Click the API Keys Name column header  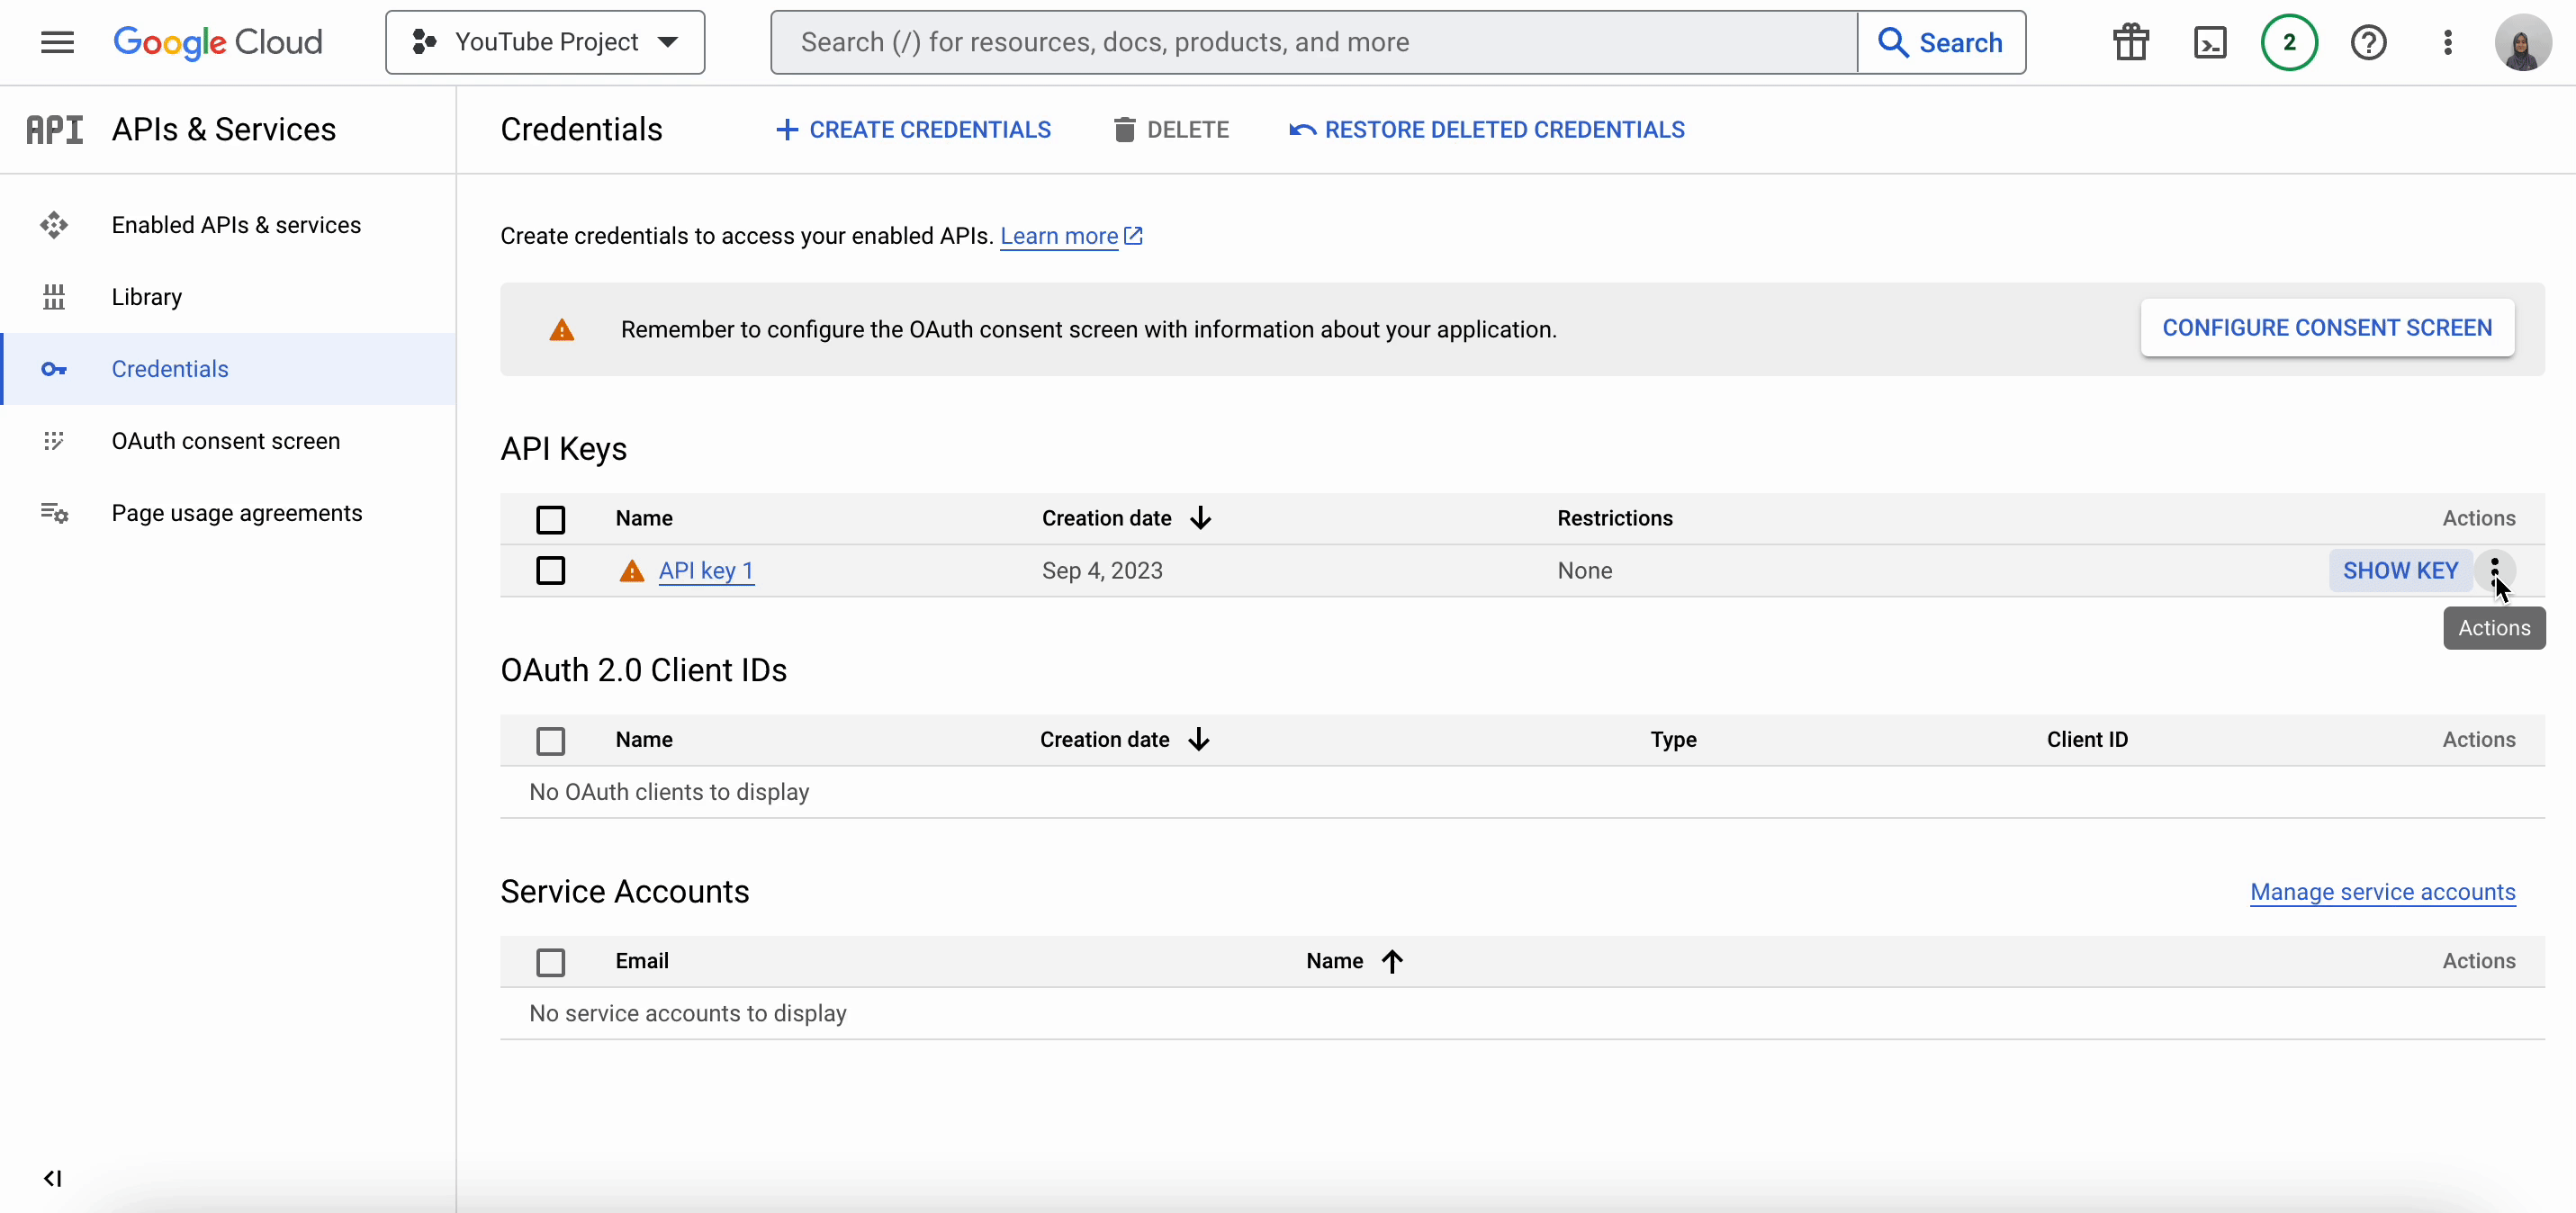coord(644,518)
